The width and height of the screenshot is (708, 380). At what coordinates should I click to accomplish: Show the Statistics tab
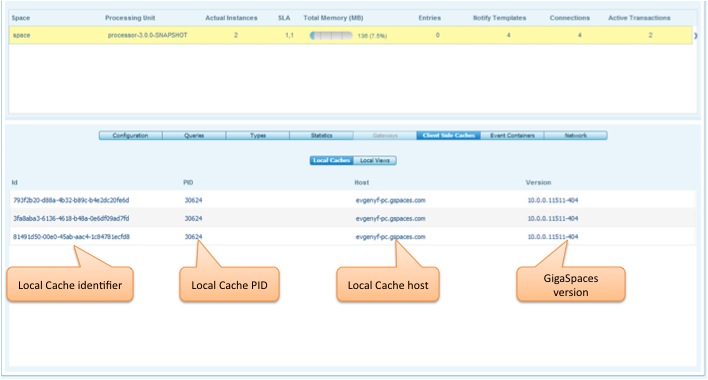[321, 135]
